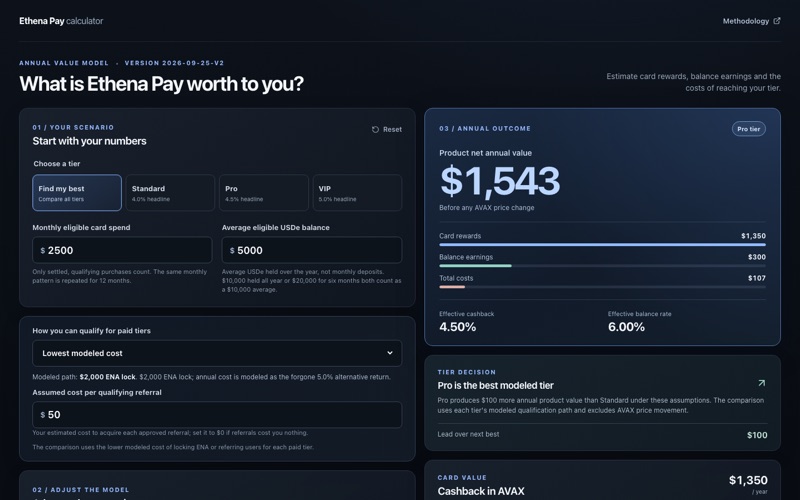Click the What is Ethena Pay worth heading

coord(161,84)
